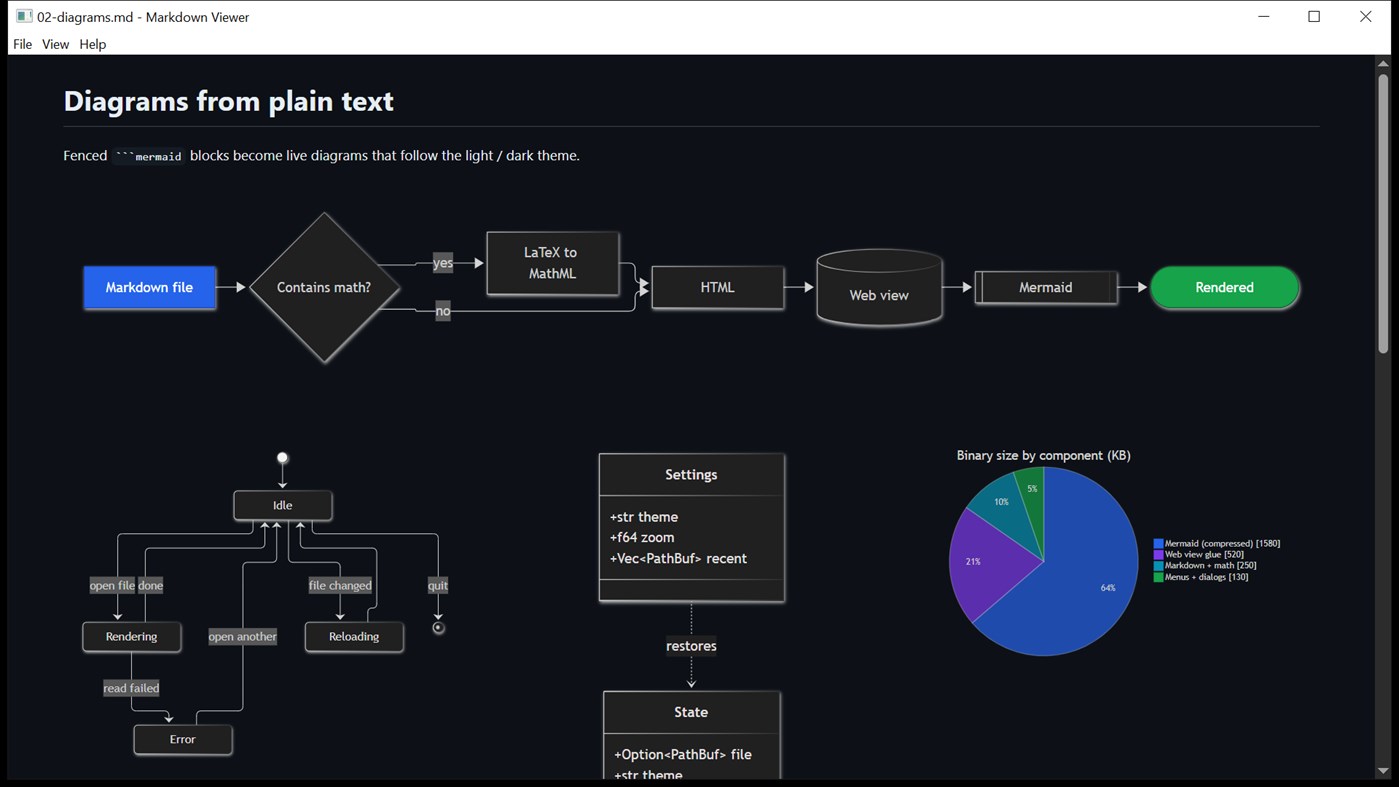Screen dimensions: 1399x787
Task: Click the restores relation label
Action: (691, 646)
